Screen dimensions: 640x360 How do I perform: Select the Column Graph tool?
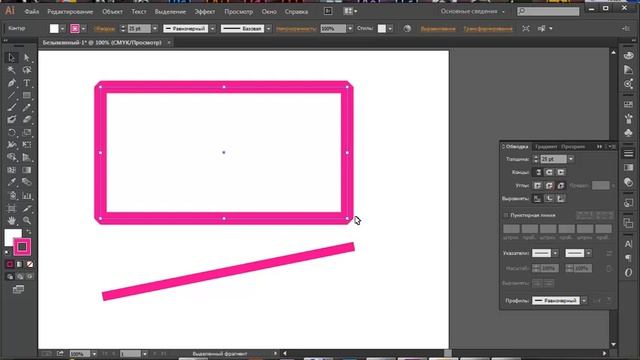tap(27, 196)
